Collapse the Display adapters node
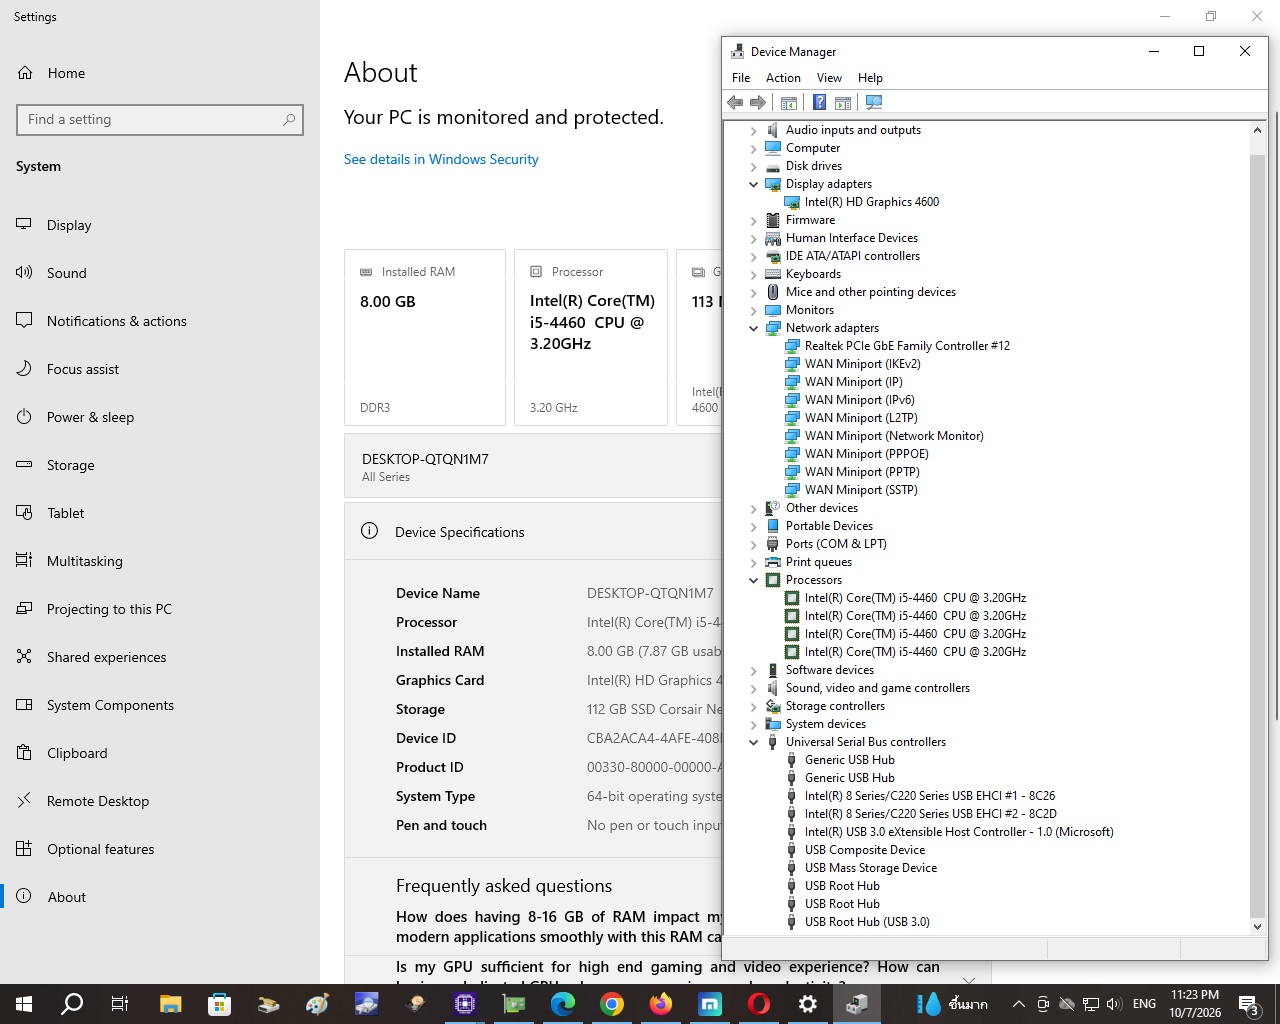1280x1024 pixels. 754,184
